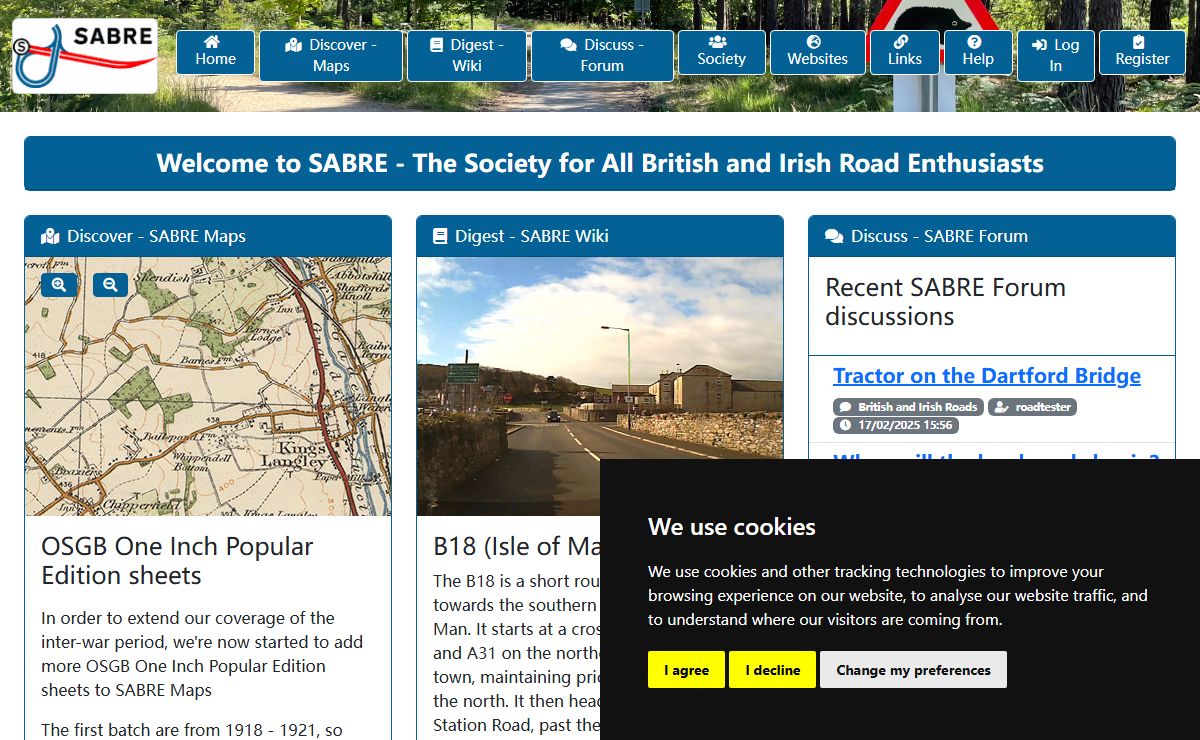Open Discover - Maps nav button
The height and width of the screenshot is (740, 1200).
click(331, 55)
